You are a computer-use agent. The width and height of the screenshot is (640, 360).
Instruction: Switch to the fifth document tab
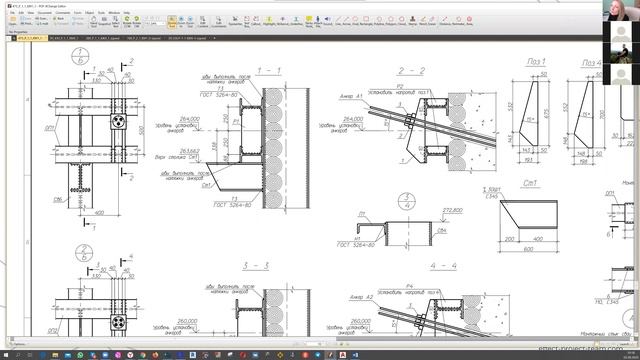(x=187, y=38)
